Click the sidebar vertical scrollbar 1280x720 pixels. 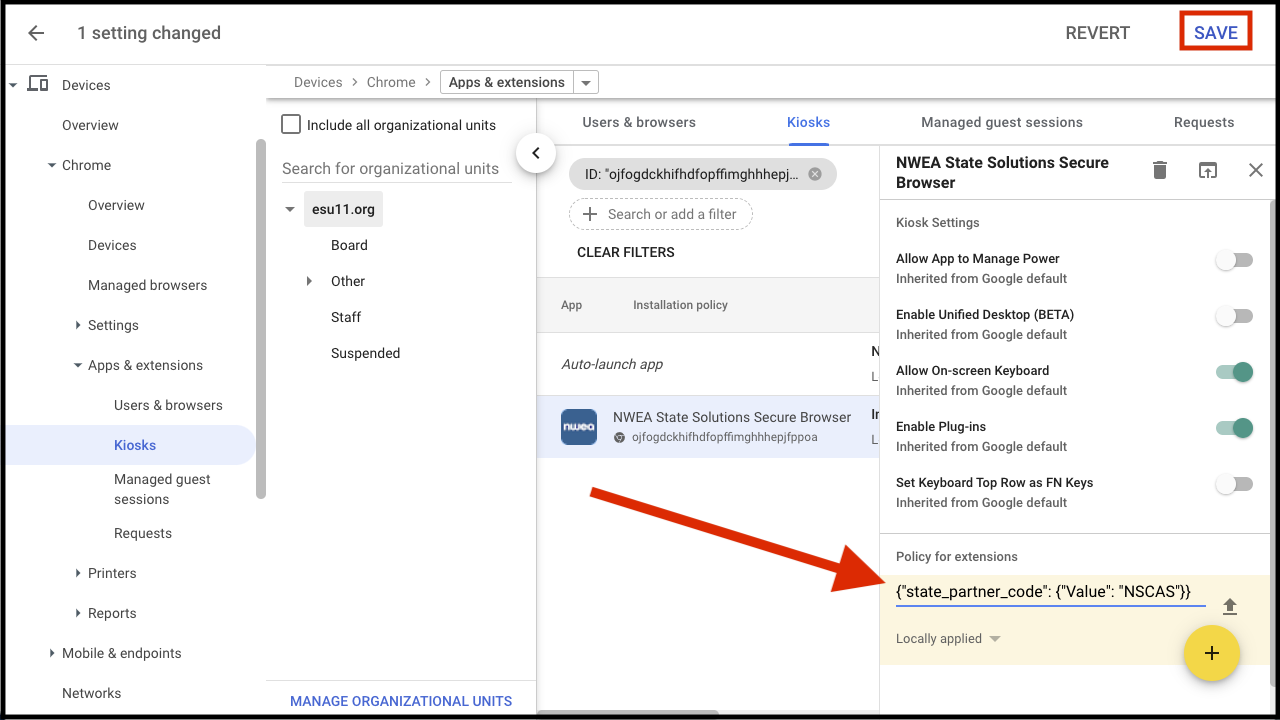click(x=261, y=318)
